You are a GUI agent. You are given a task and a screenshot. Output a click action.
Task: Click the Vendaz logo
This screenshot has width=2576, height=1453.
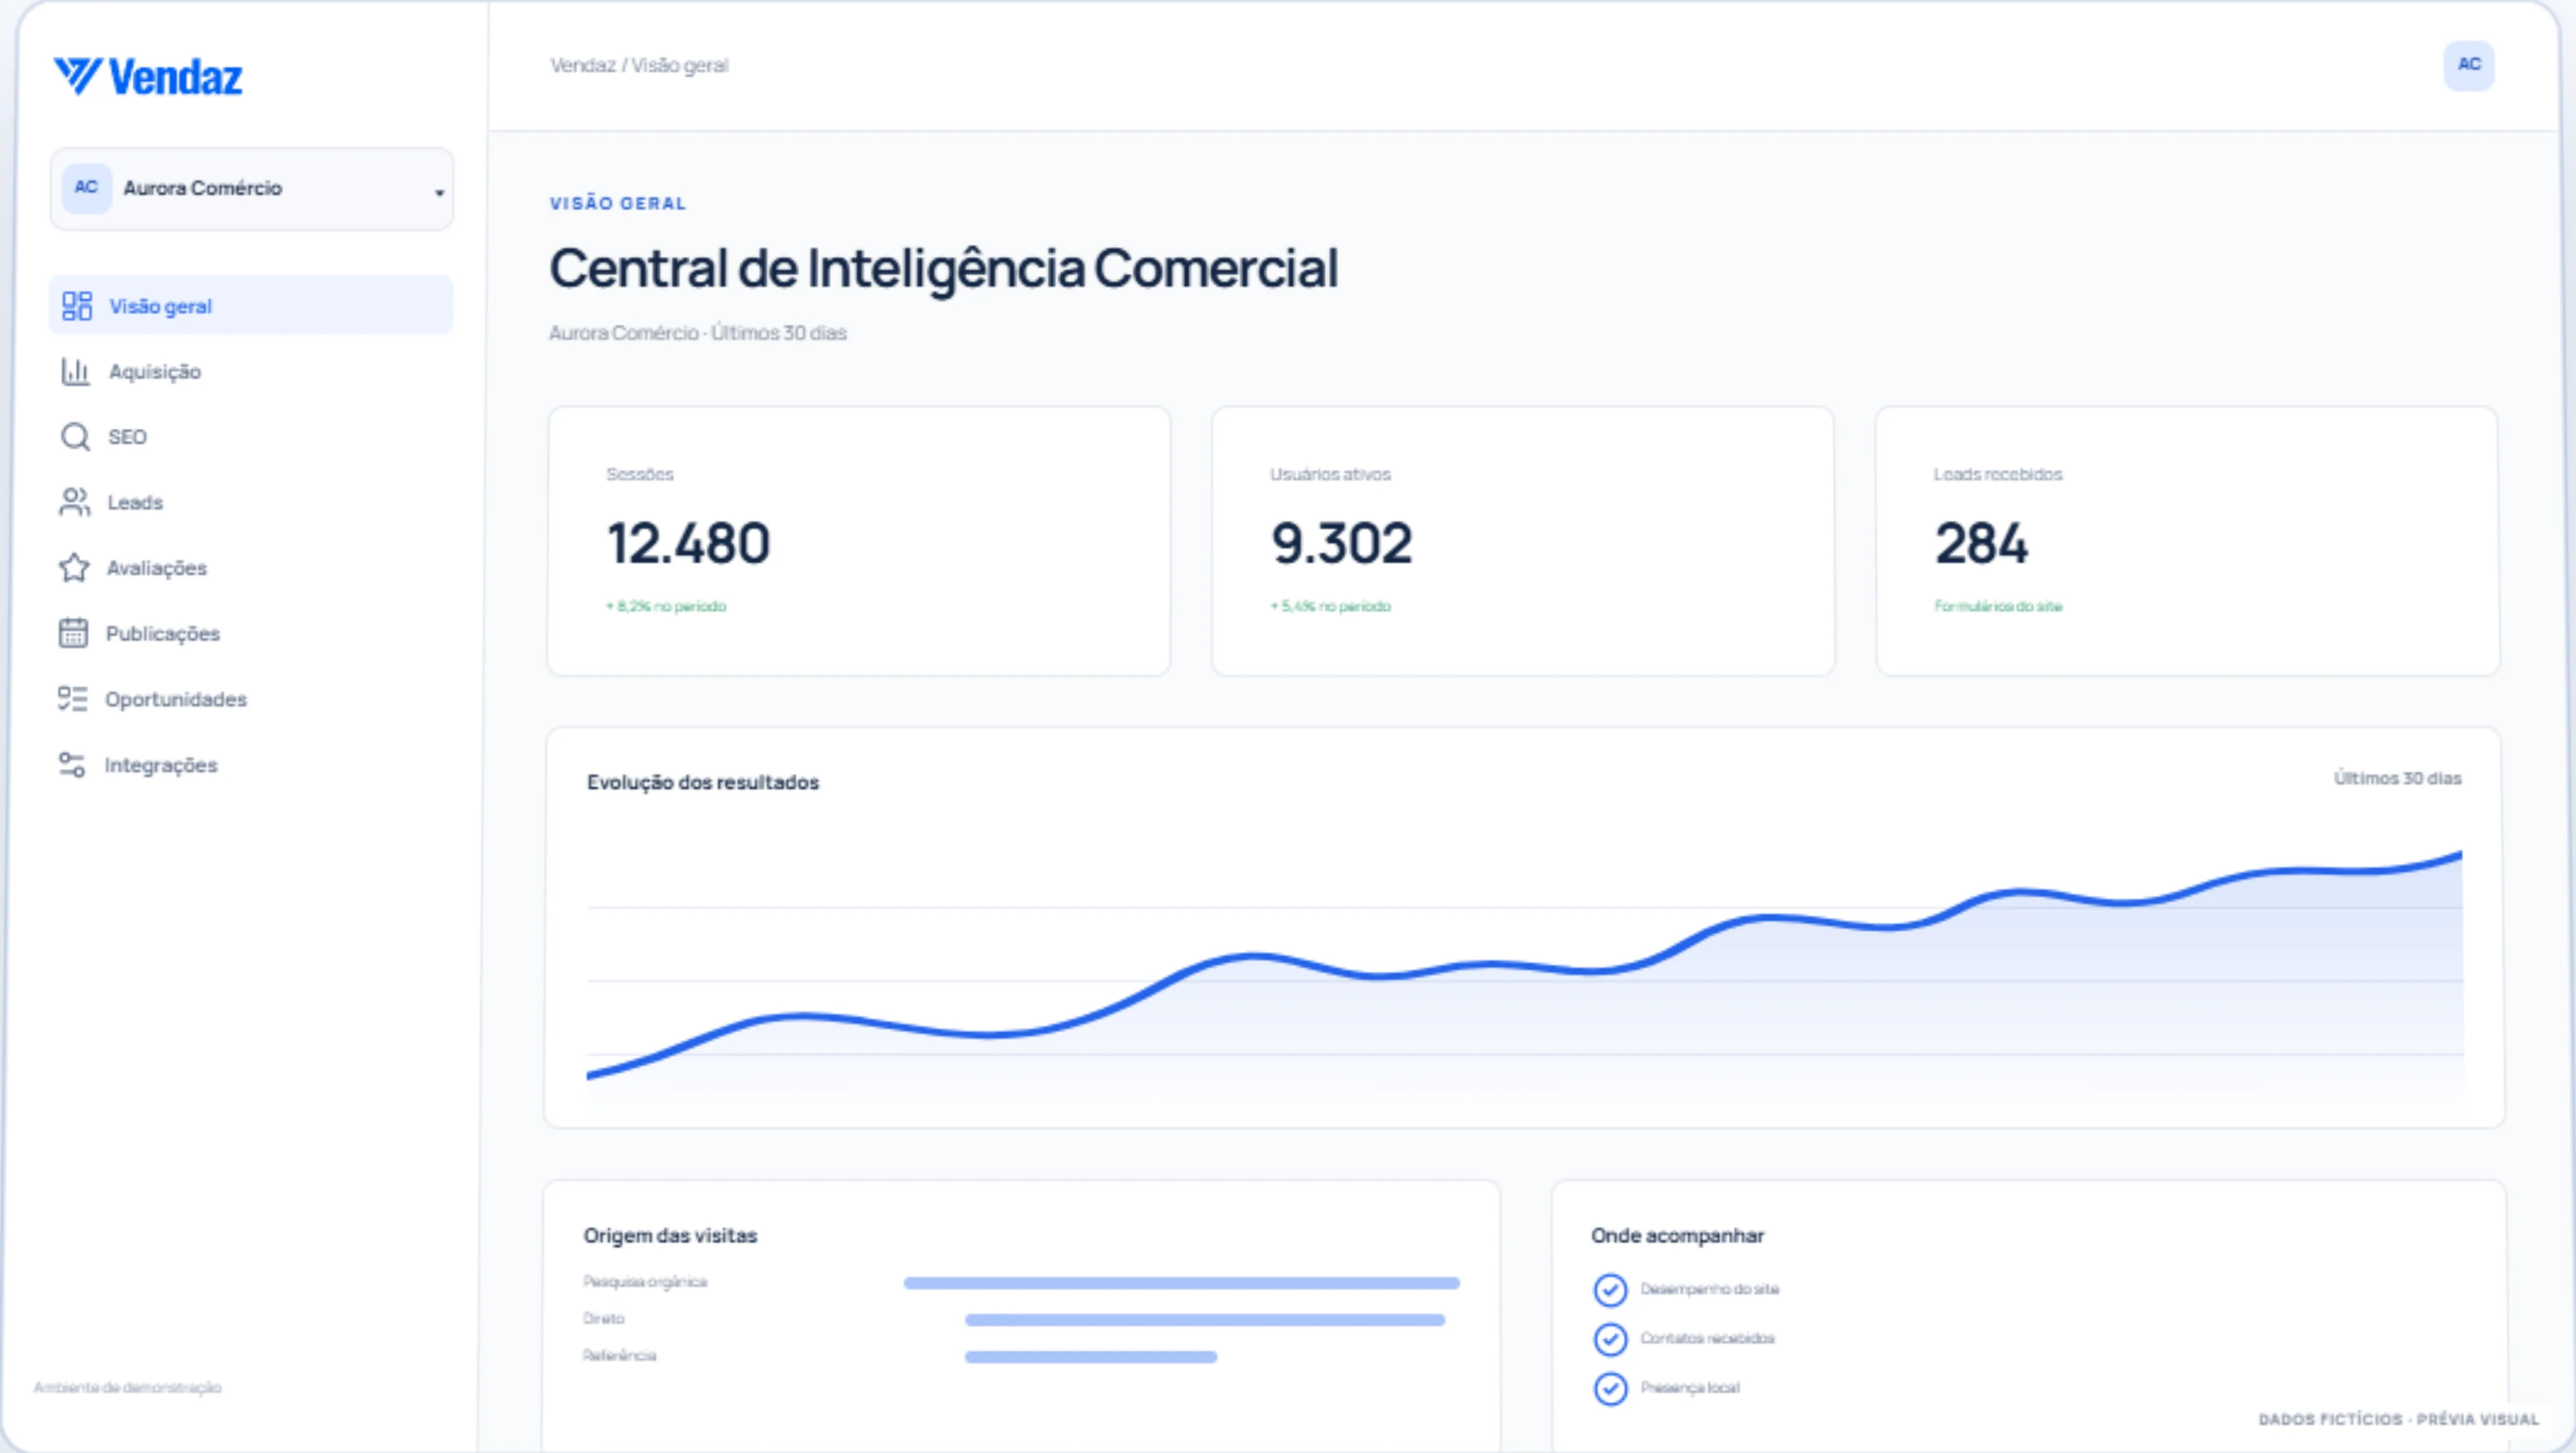point(148,77)
